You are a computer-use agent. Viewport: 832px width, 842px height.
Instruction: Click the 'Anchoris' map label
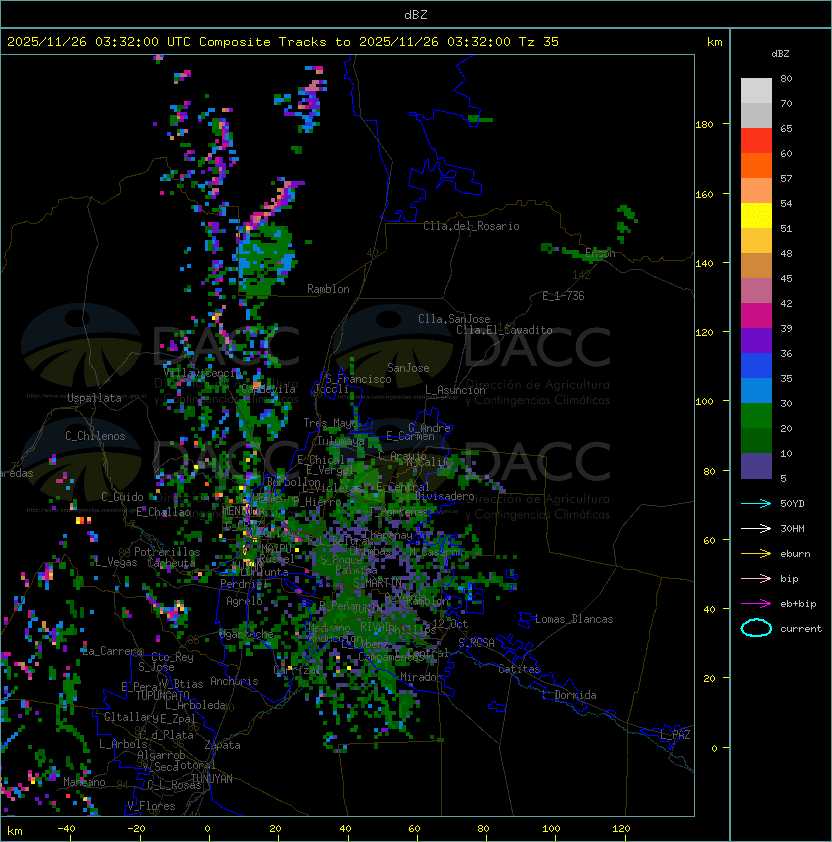coord(234,681)
